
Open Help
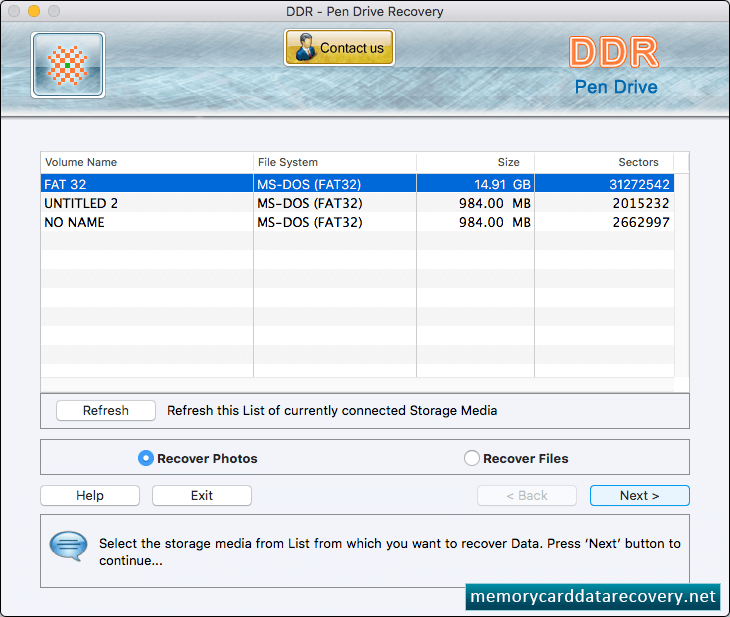point(90,495)
